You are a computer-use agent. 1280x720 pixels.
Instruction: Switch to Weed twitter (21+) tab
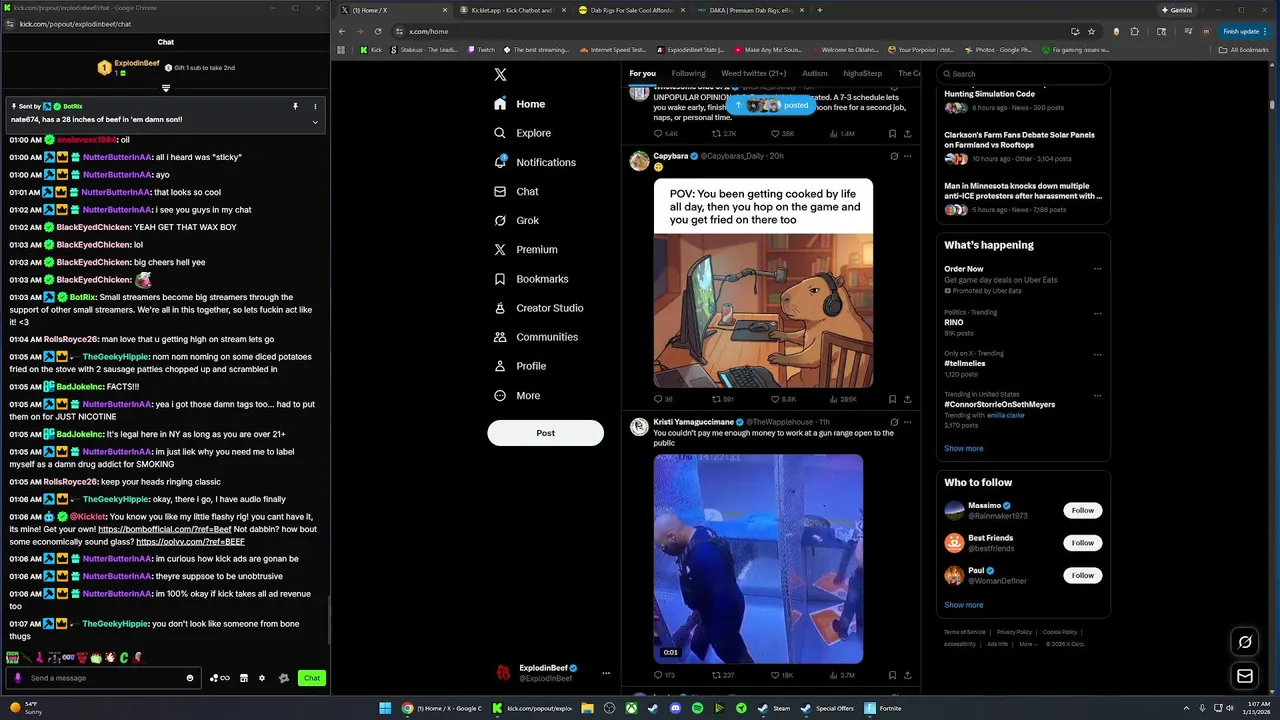(753, 73)
